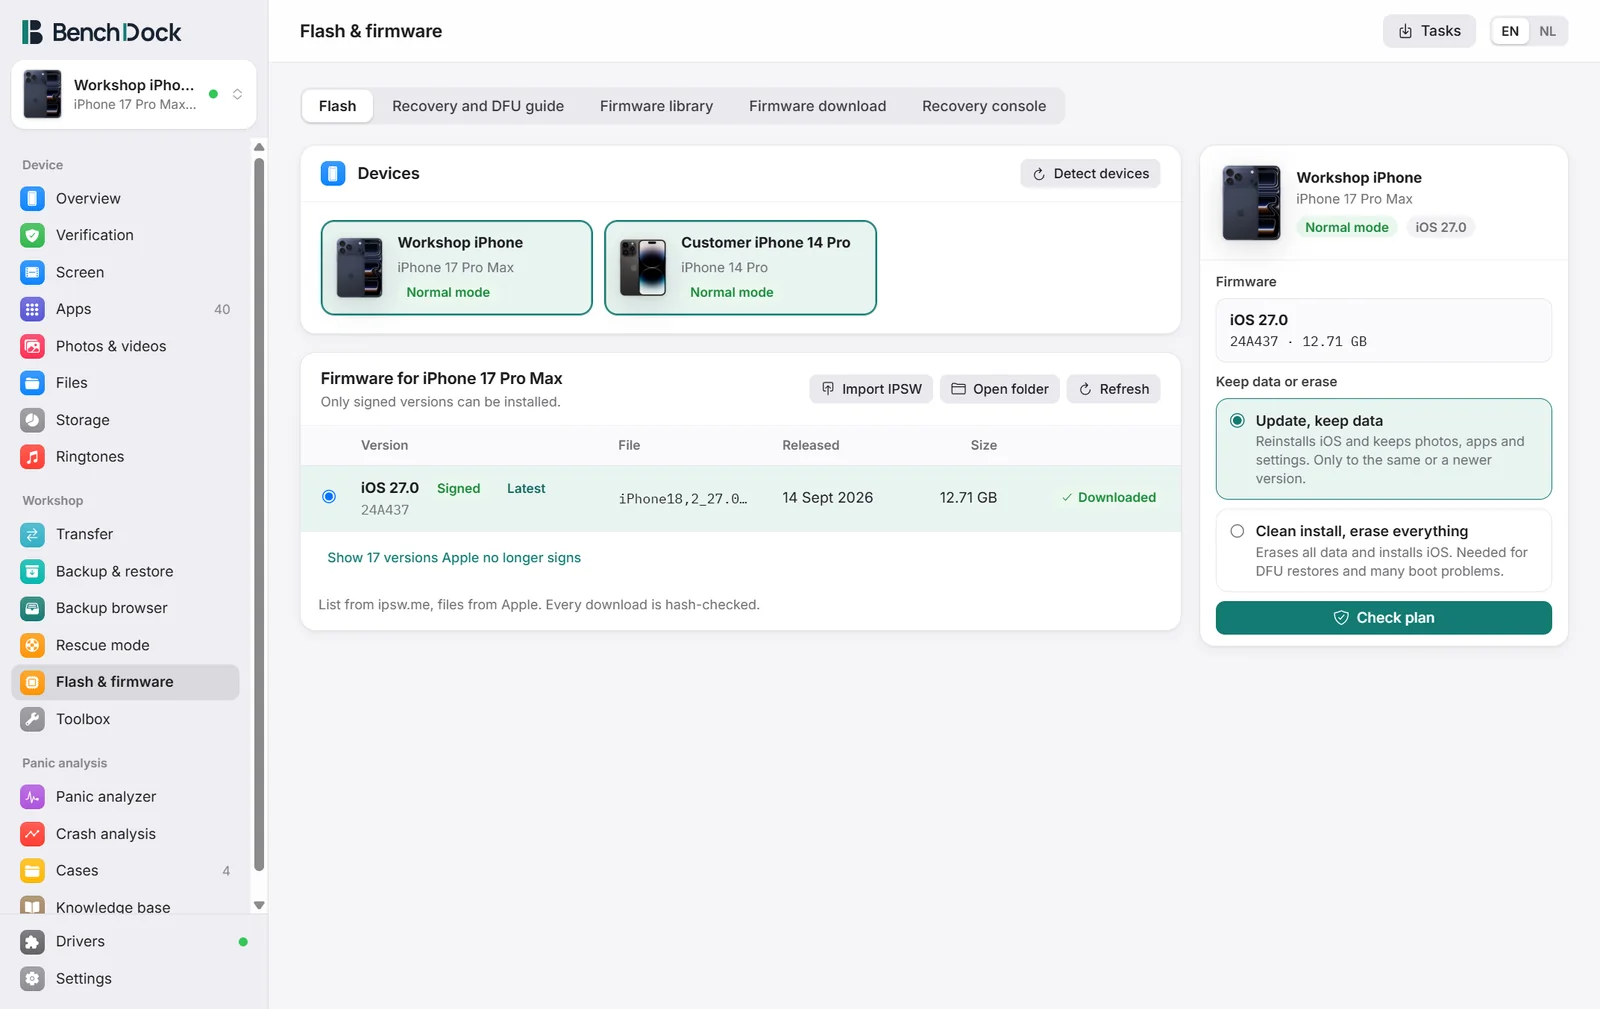Click the Normal mode badge in device summary
This screenshot has height=1009, width=1600.
pyautogui.click(x=1346, y=227)
